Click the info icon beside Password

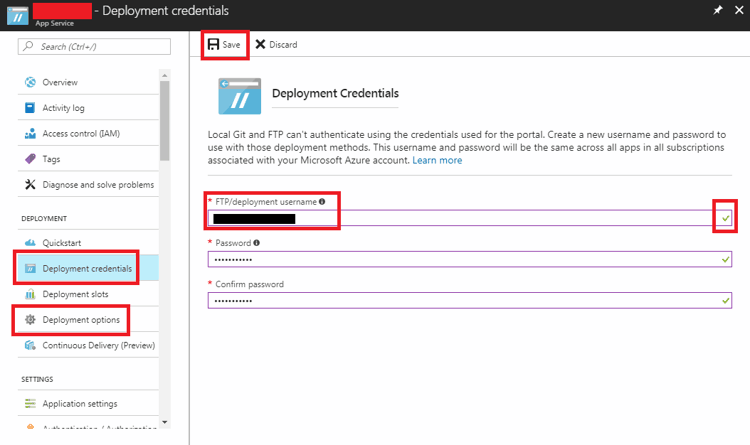pos(256,243)
